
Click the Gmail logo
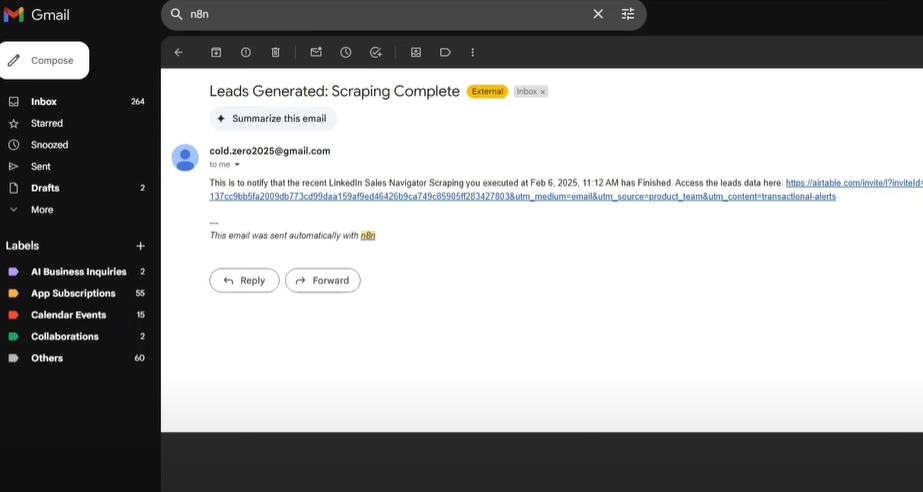click(x=36, y=15)
